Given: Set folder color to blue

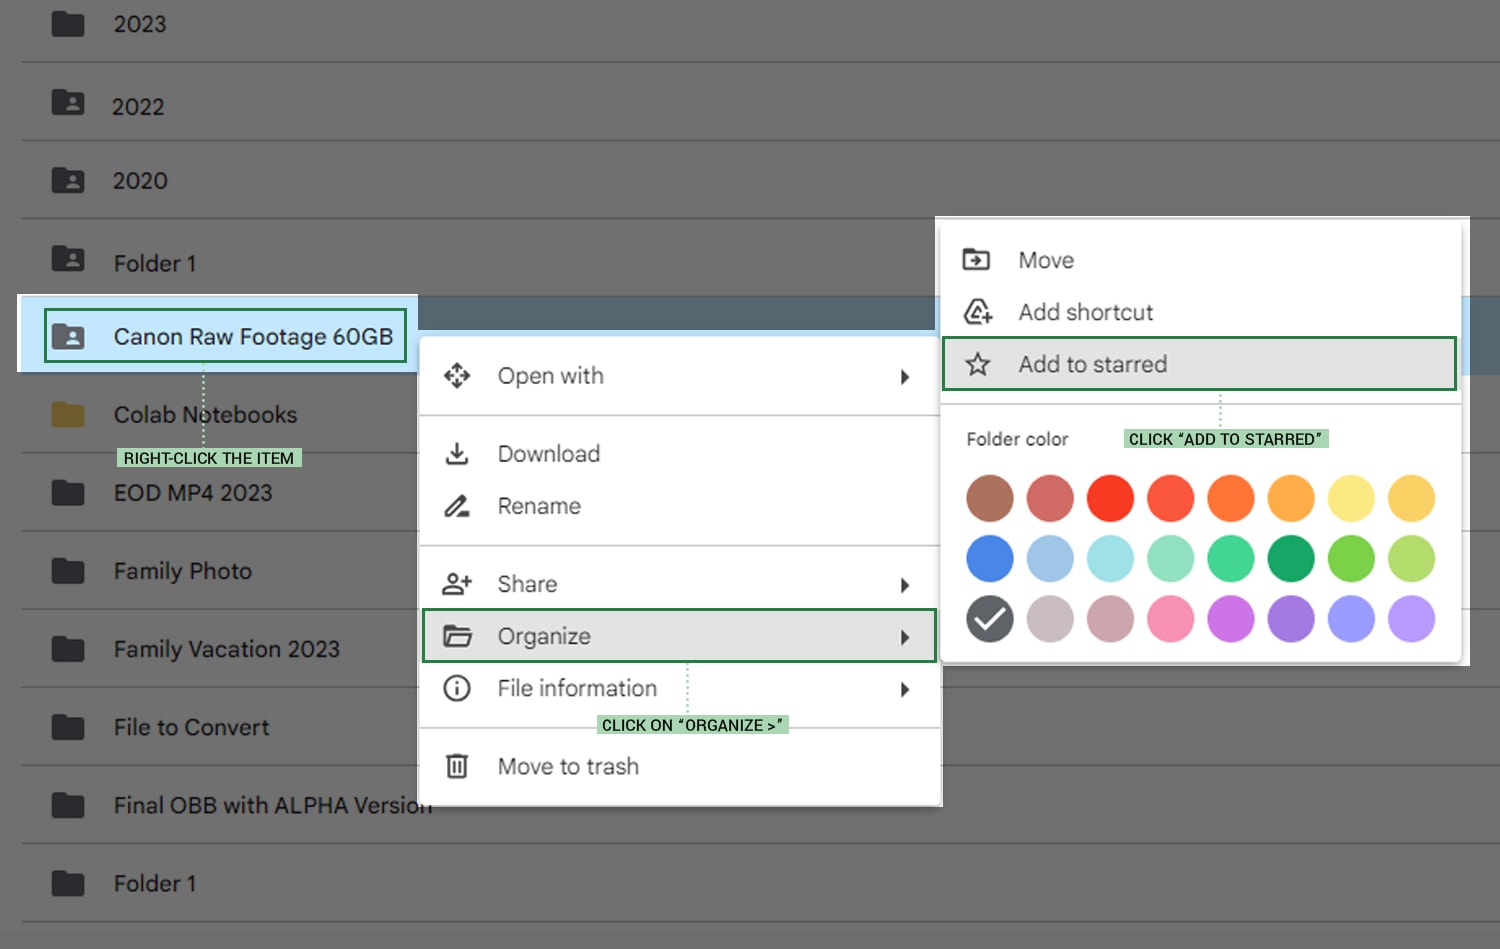Looking at the screenshot, I should coord(990,558).
